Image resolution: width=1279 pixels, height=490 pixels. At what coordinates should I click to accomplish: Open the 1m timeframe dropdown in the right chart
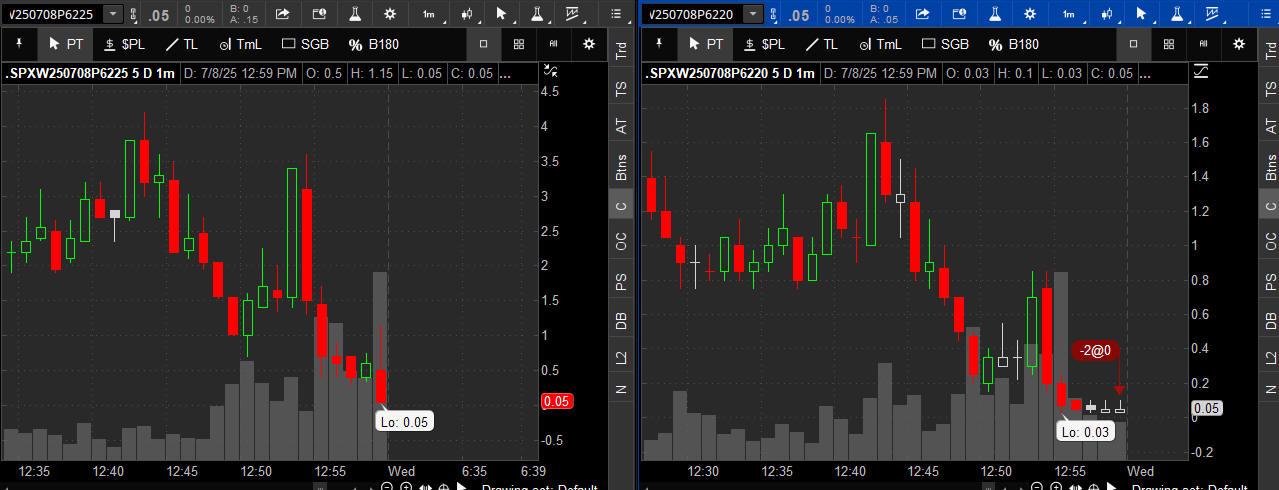coord(1069,14)
